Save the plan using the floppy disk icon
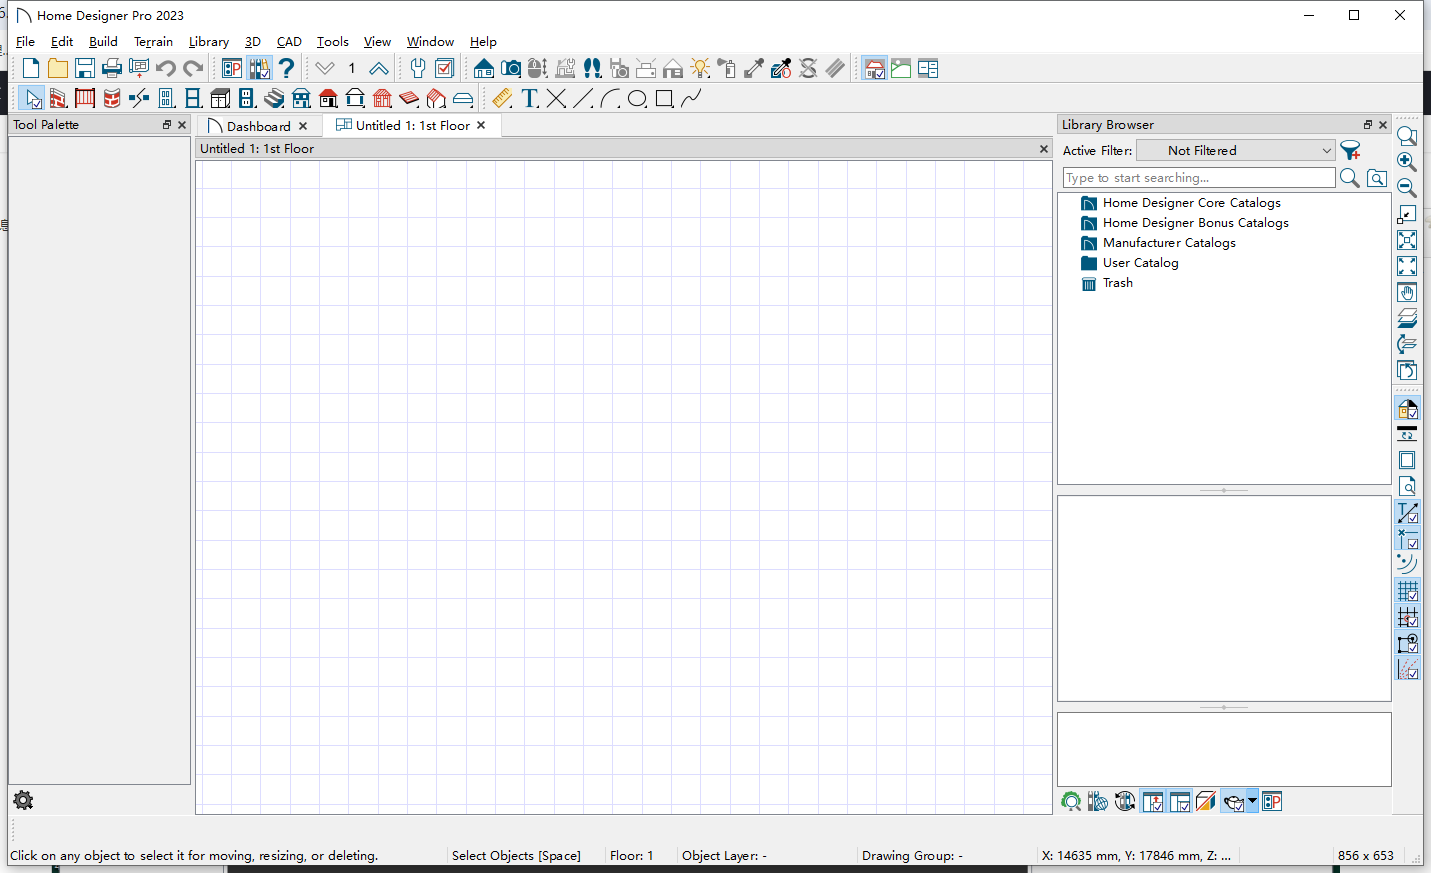This screenshot has width=1431, height=873. pos(85,68)
